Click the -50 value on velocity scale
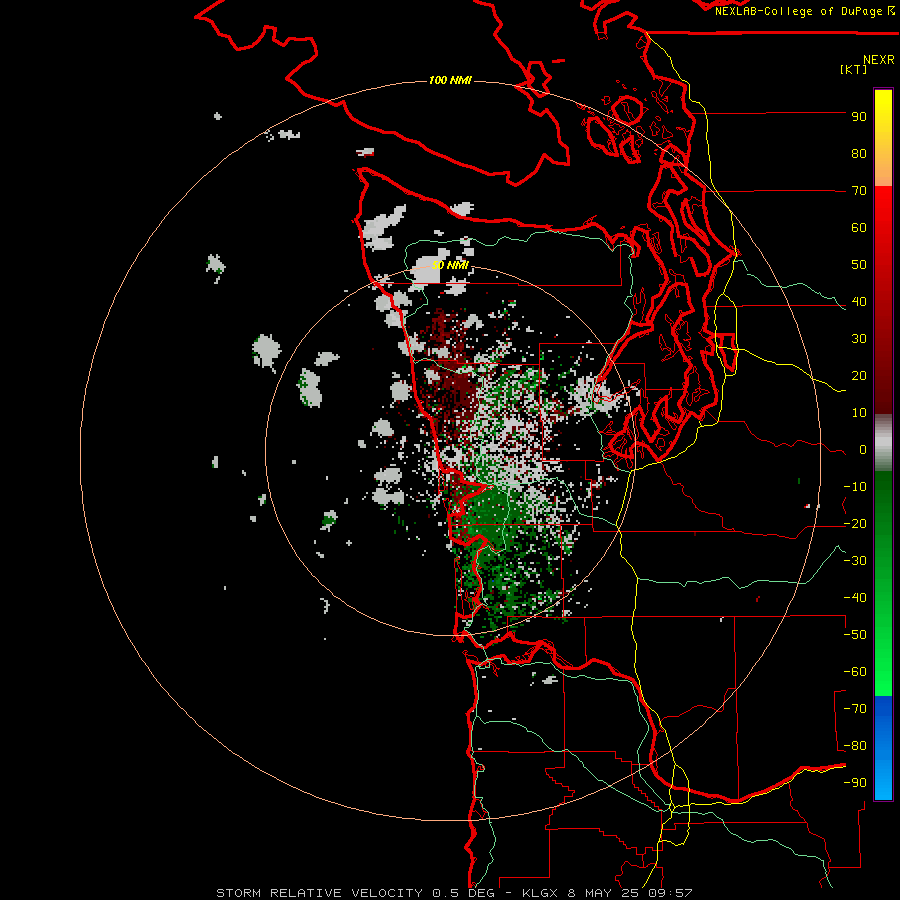 point(855,635)
